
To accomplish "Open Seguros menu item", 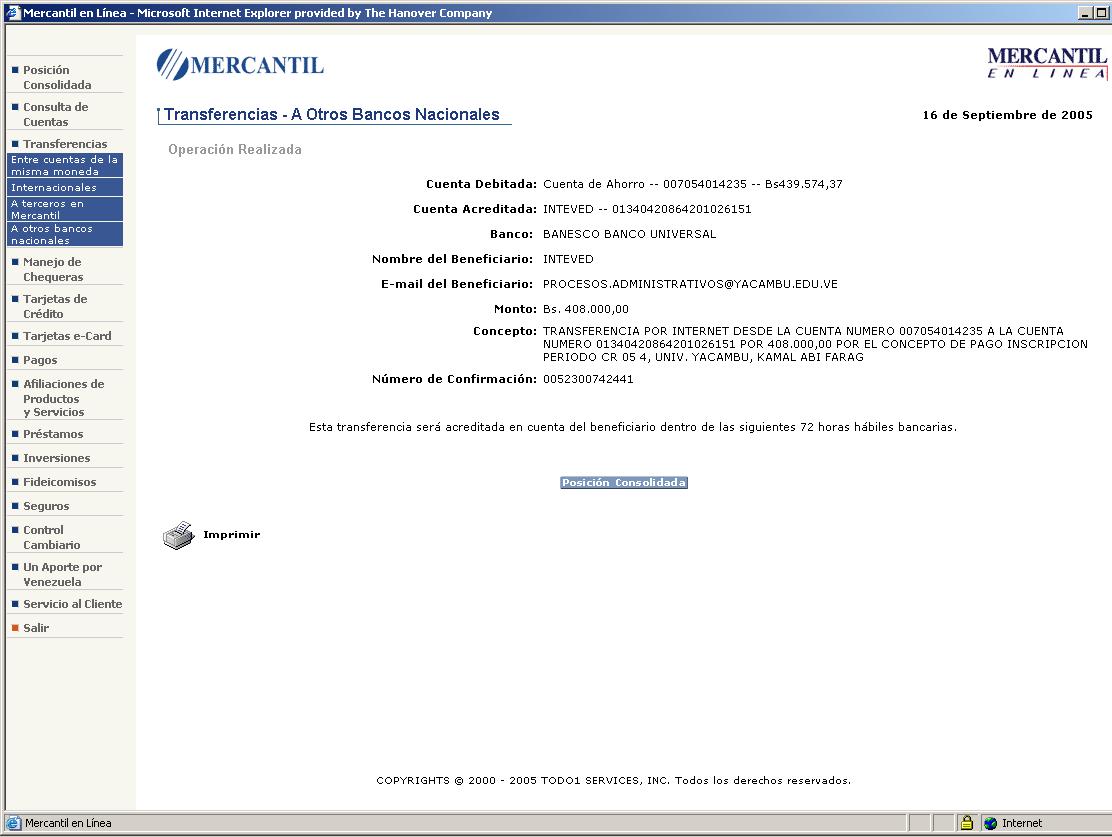I will pos(46,506).
